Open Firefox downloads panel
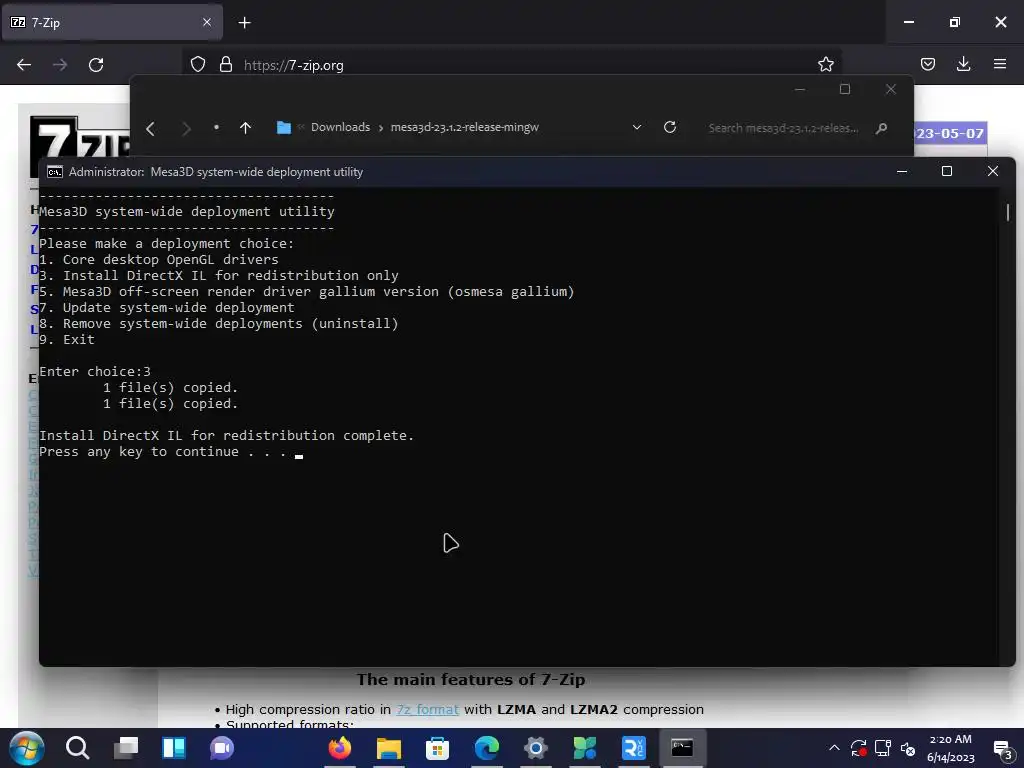 pyautogui.click(x=963, y=64)
